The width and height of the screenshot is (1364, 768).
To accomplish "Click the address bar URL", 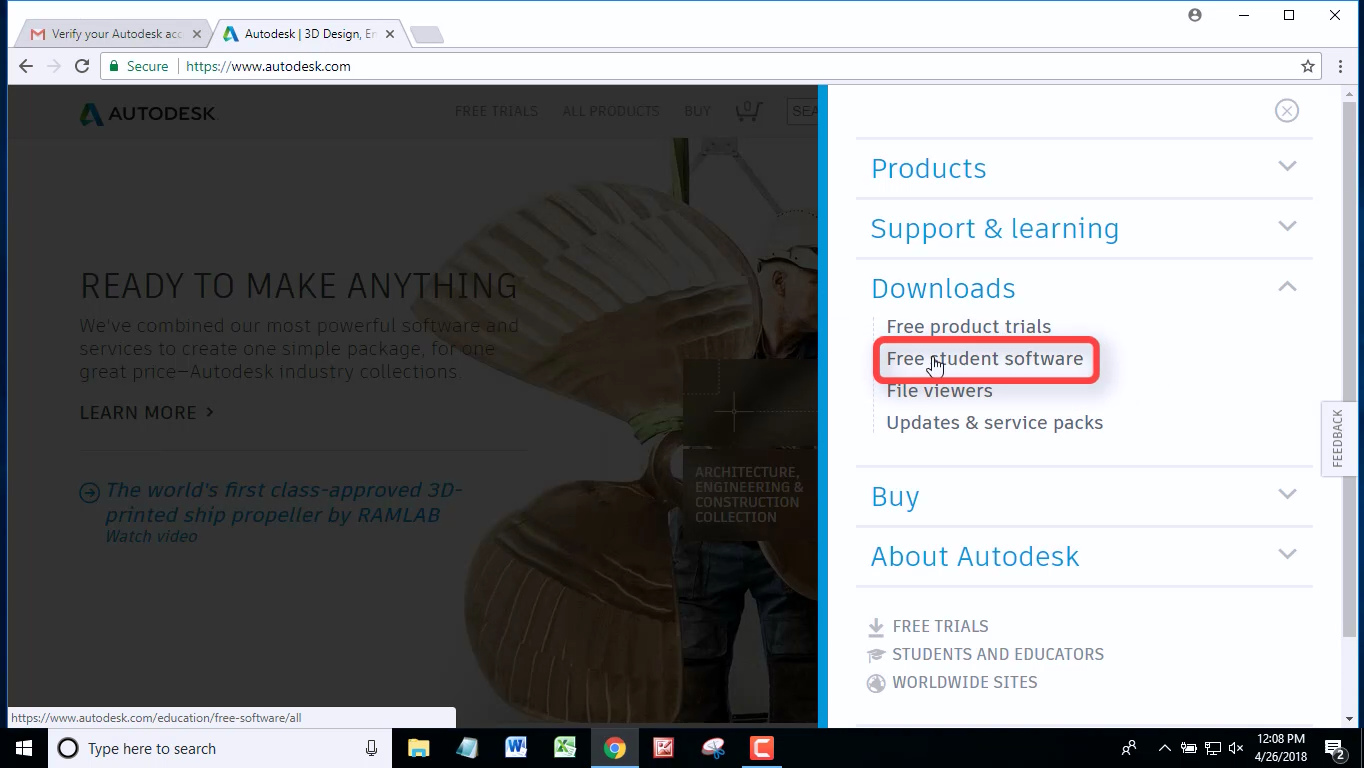I will 268,66.
